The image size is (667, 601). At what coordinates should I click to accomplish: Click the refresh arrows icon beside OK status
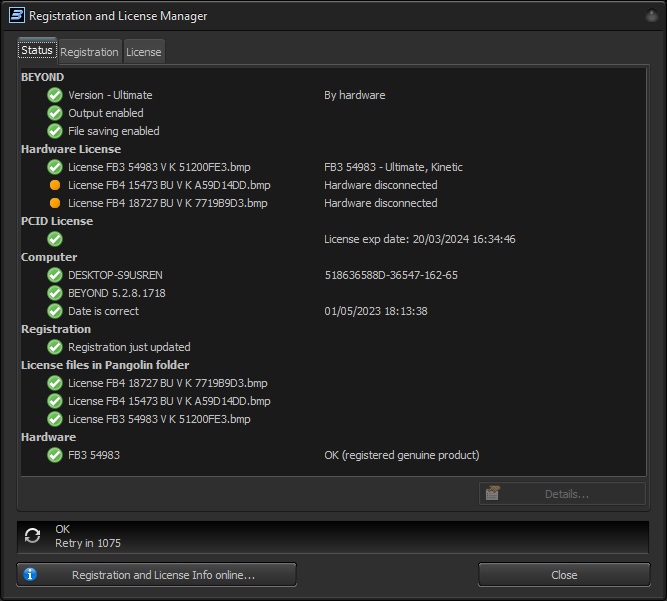coord(32,536)
